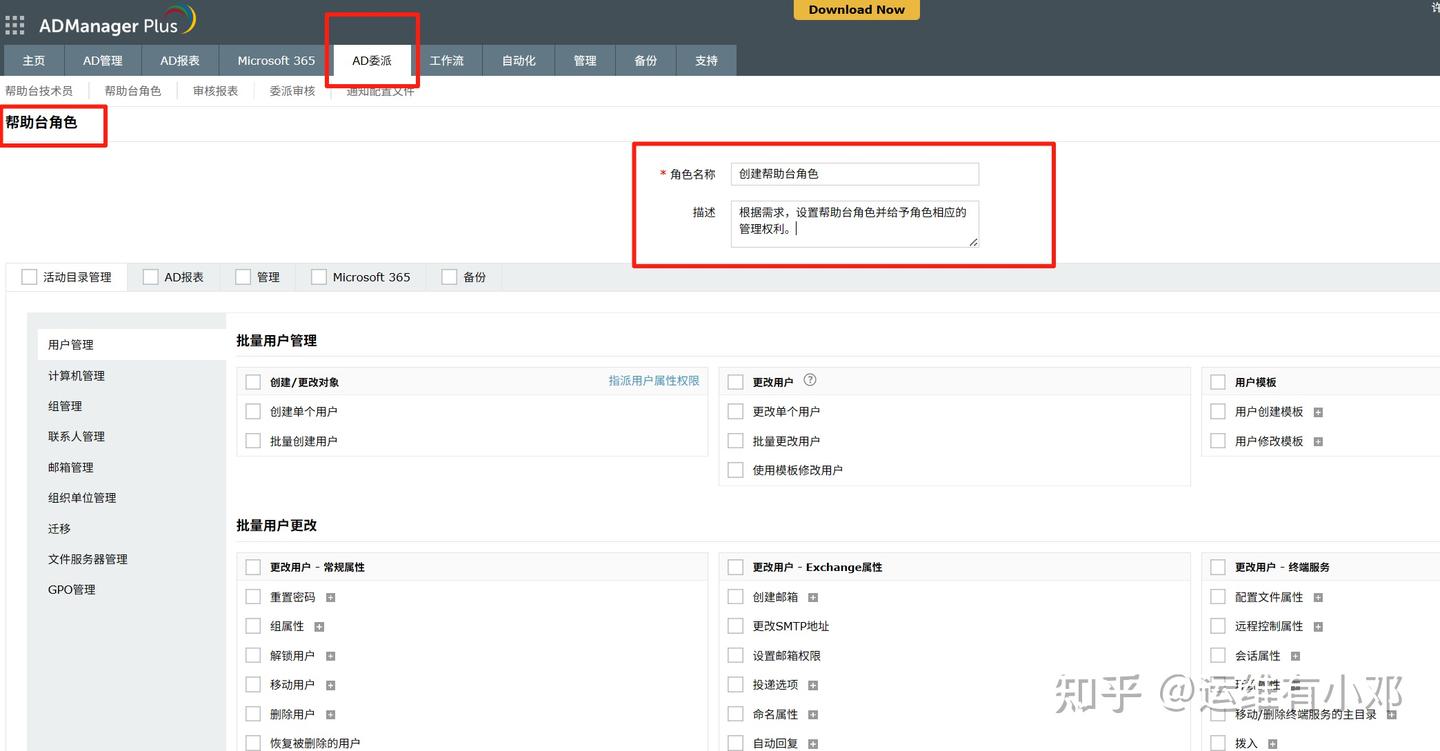The image size is (1440, 751).
Task: Check 设置邮箱权限 option
Action: pos(736,656)
